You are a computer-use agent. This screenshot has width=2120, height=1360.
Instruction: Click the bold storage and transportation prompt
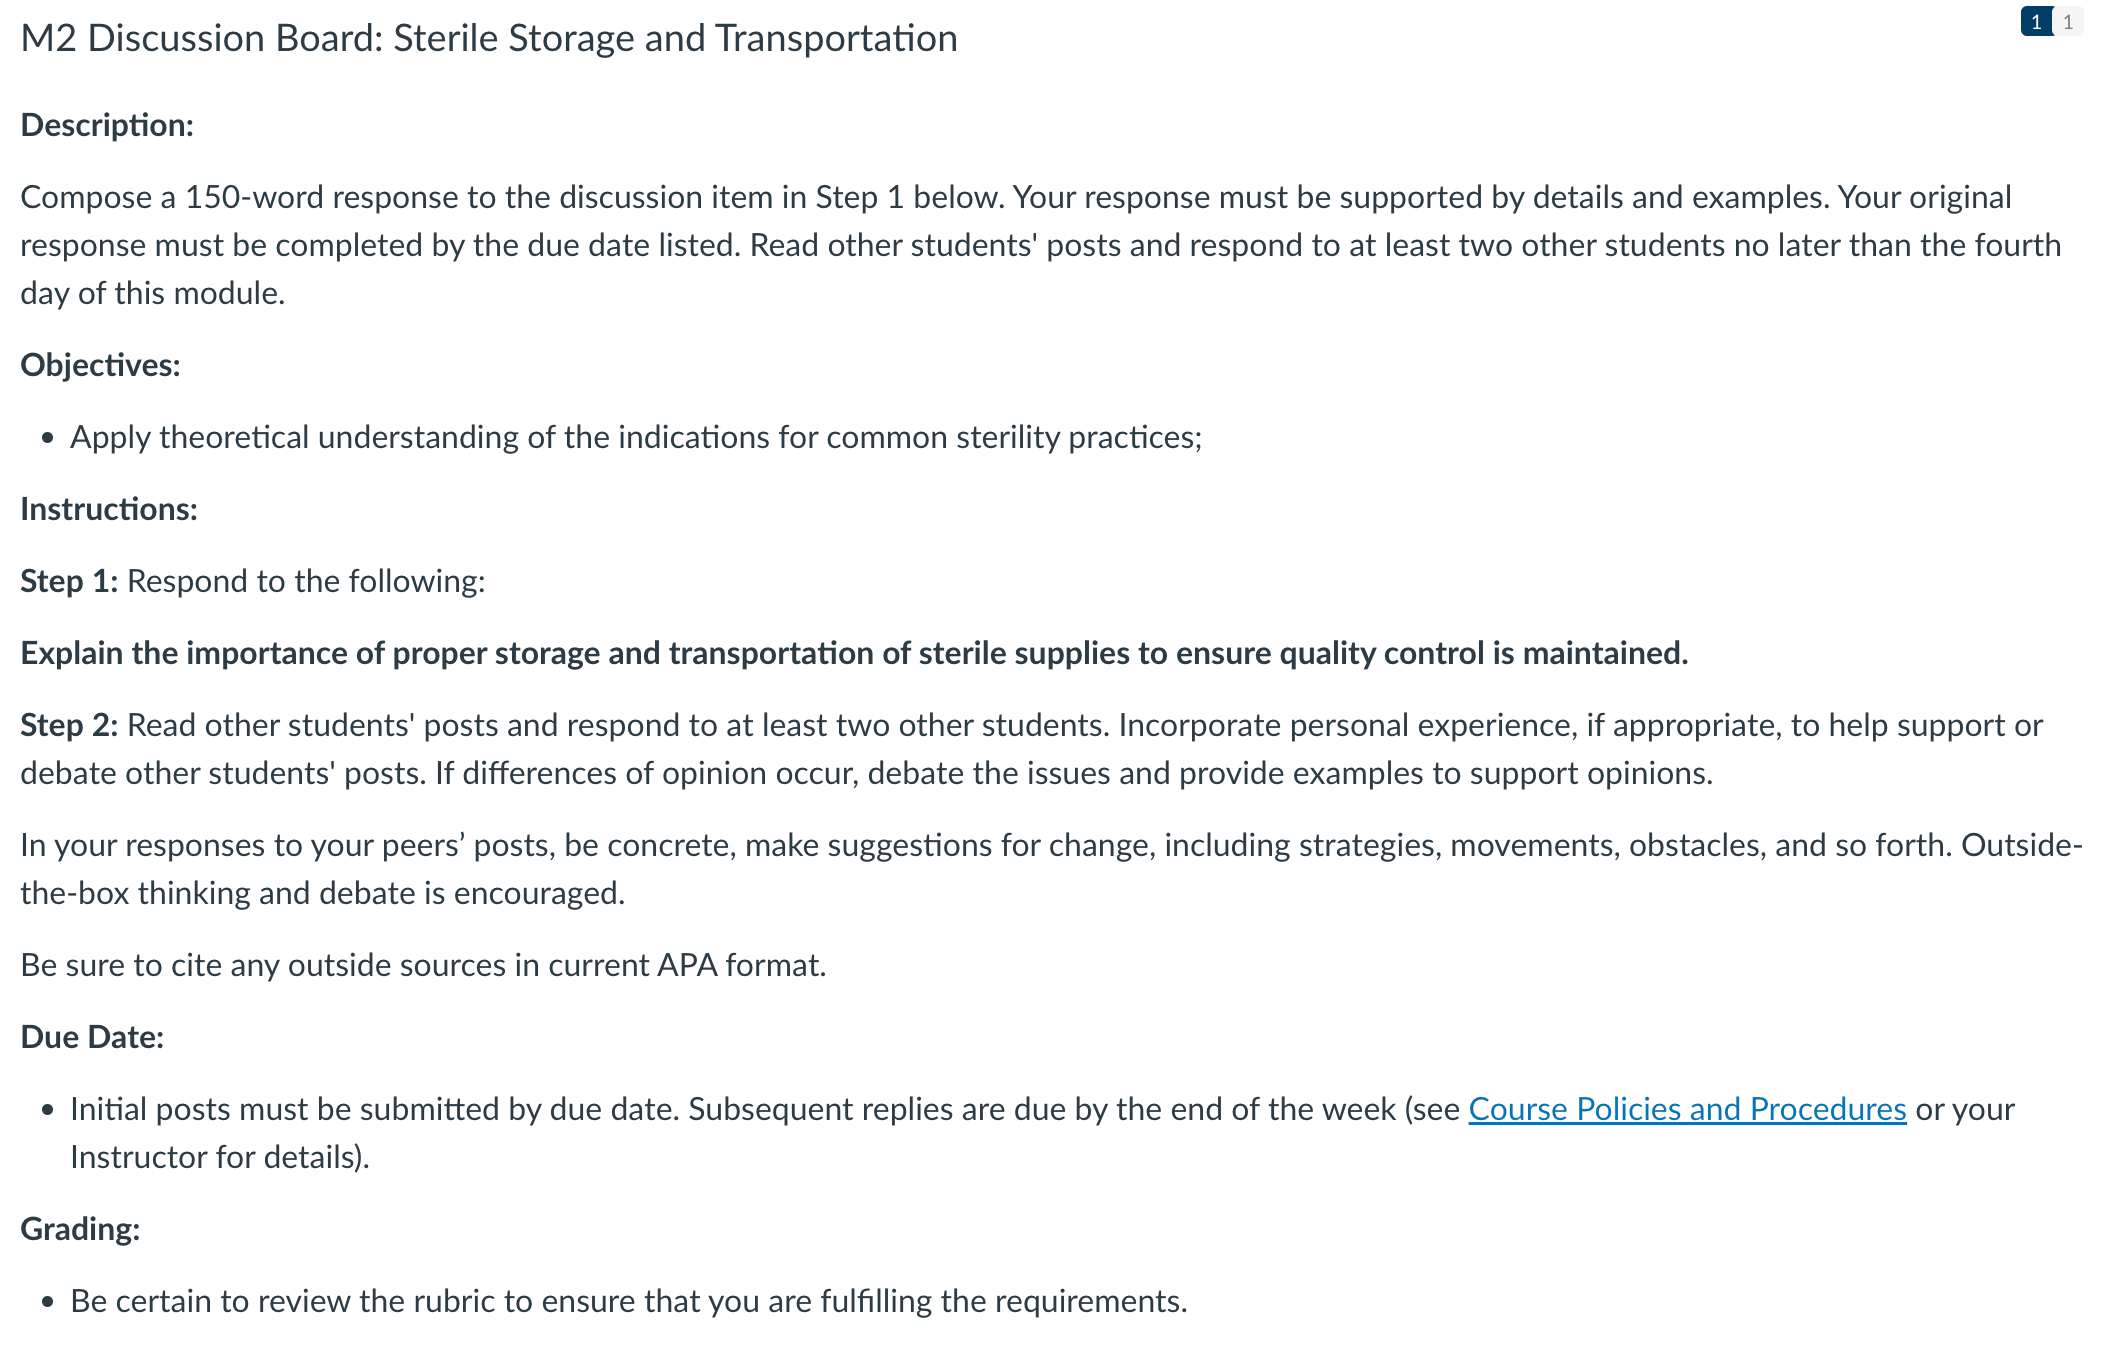tap(854, 653)
